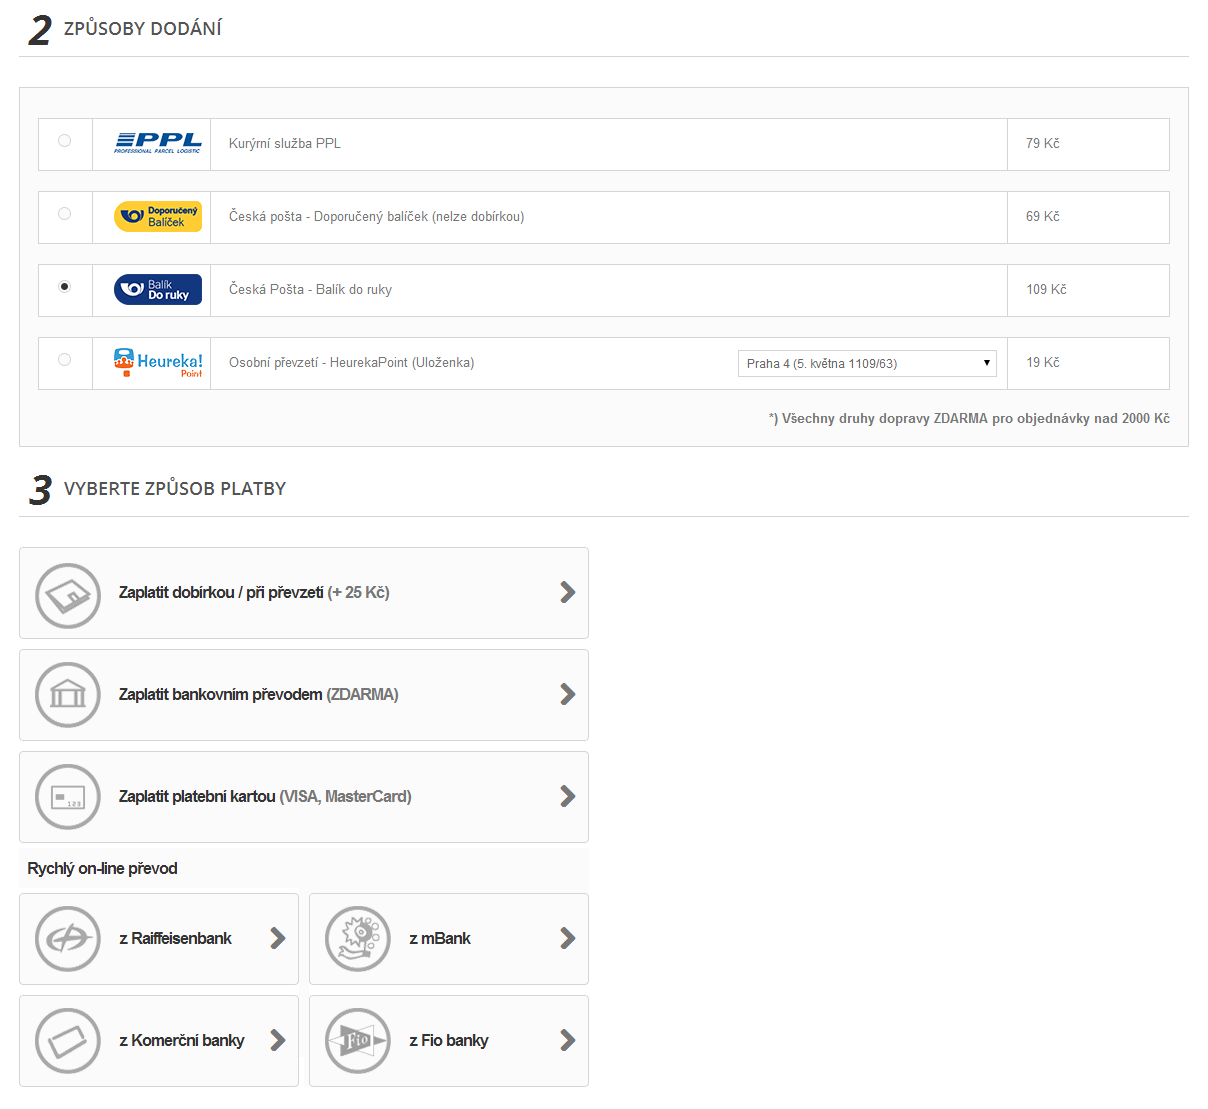
Task: Click the cash on delivery money icon
Action: click(68, 595)
